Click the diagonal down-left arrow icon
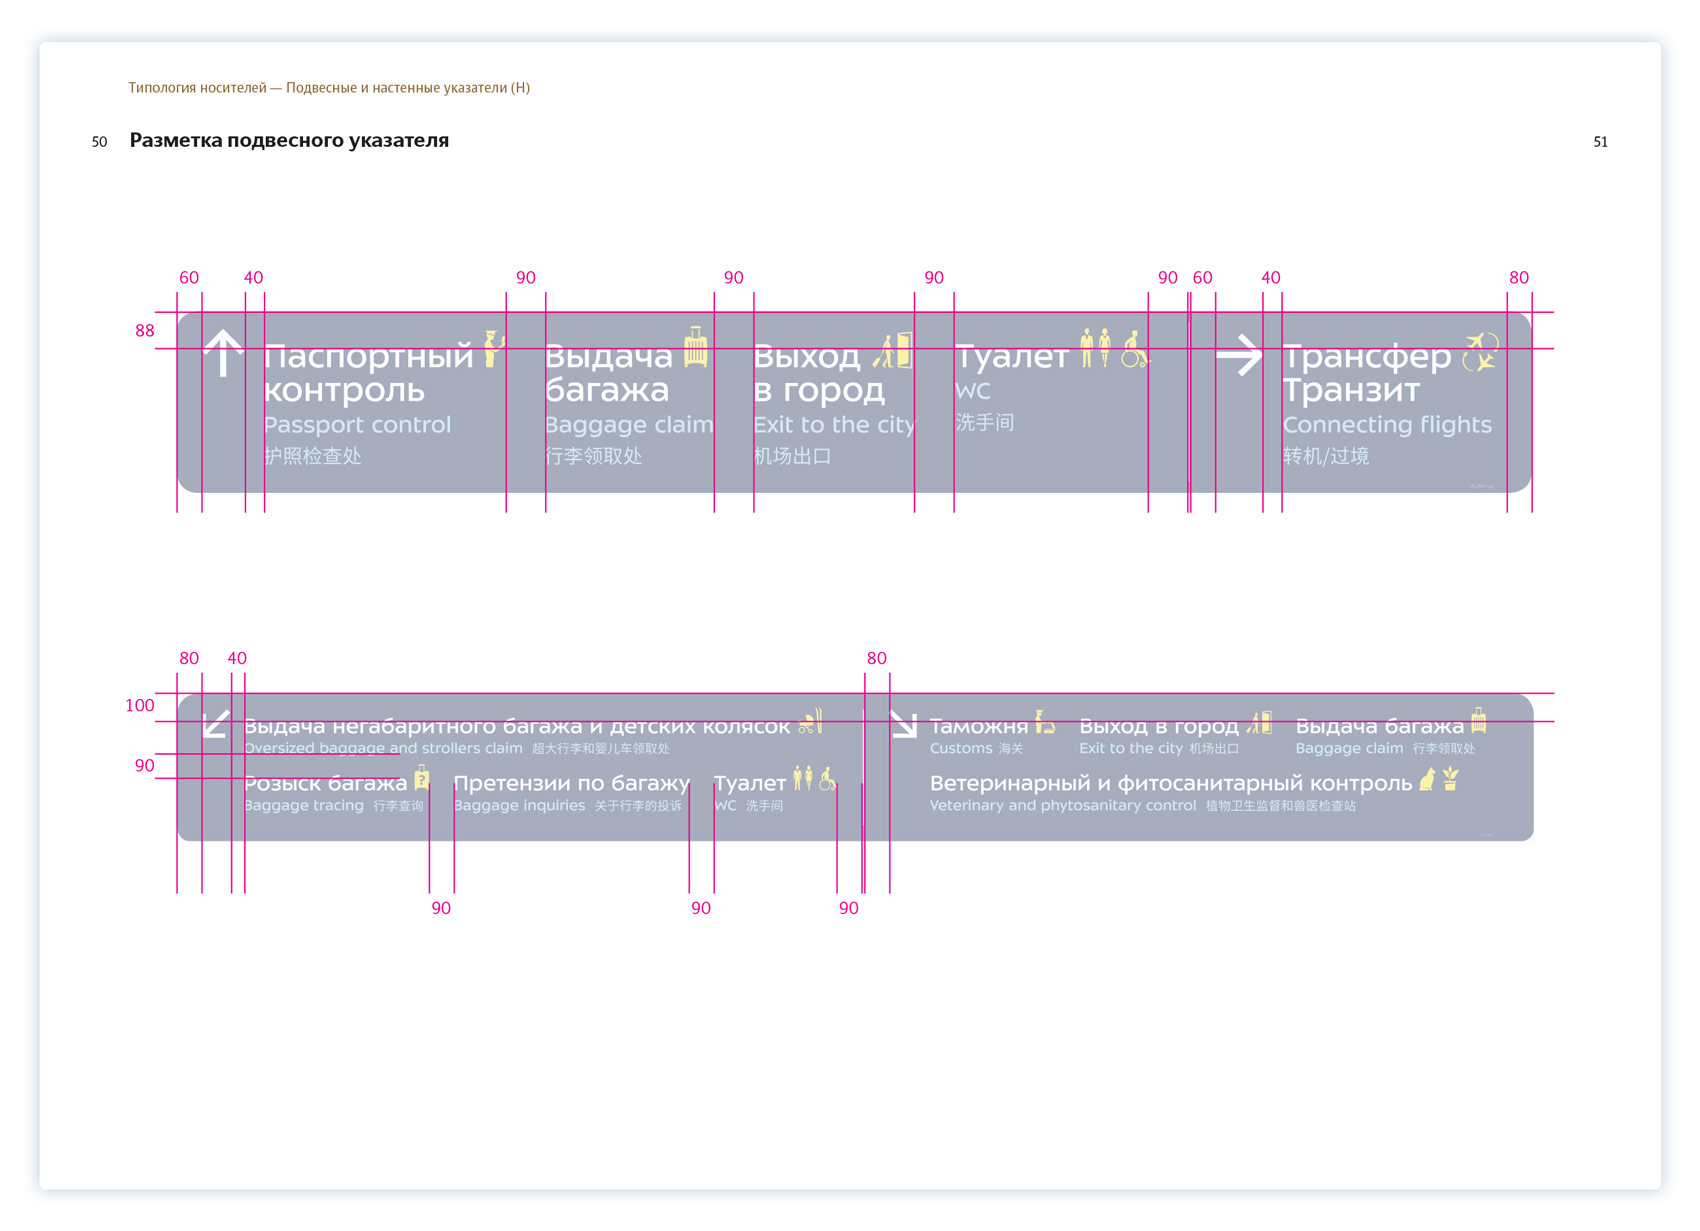The image size is (1700, 1231). (x=216, y=724)
